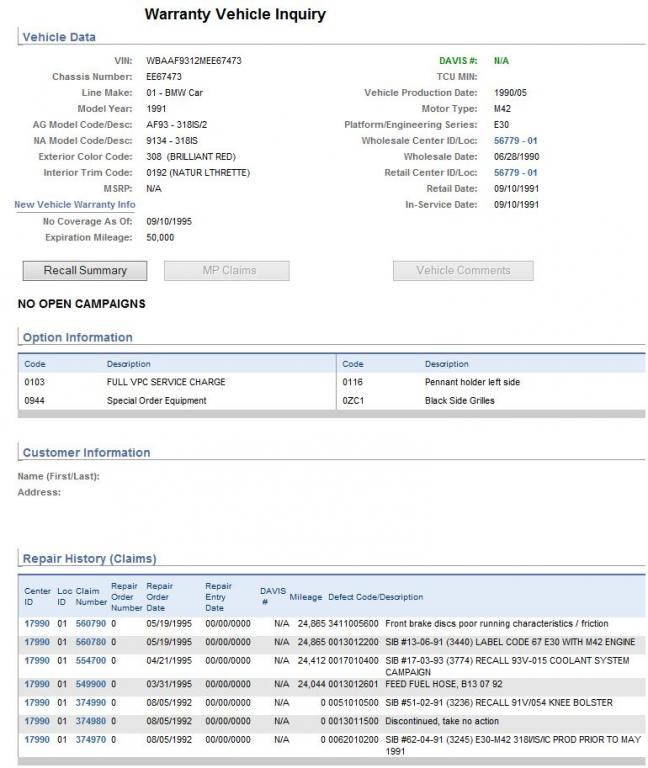Click the Customer Information section heading
The width and height of the screenshot is (648, 768).
86,453
